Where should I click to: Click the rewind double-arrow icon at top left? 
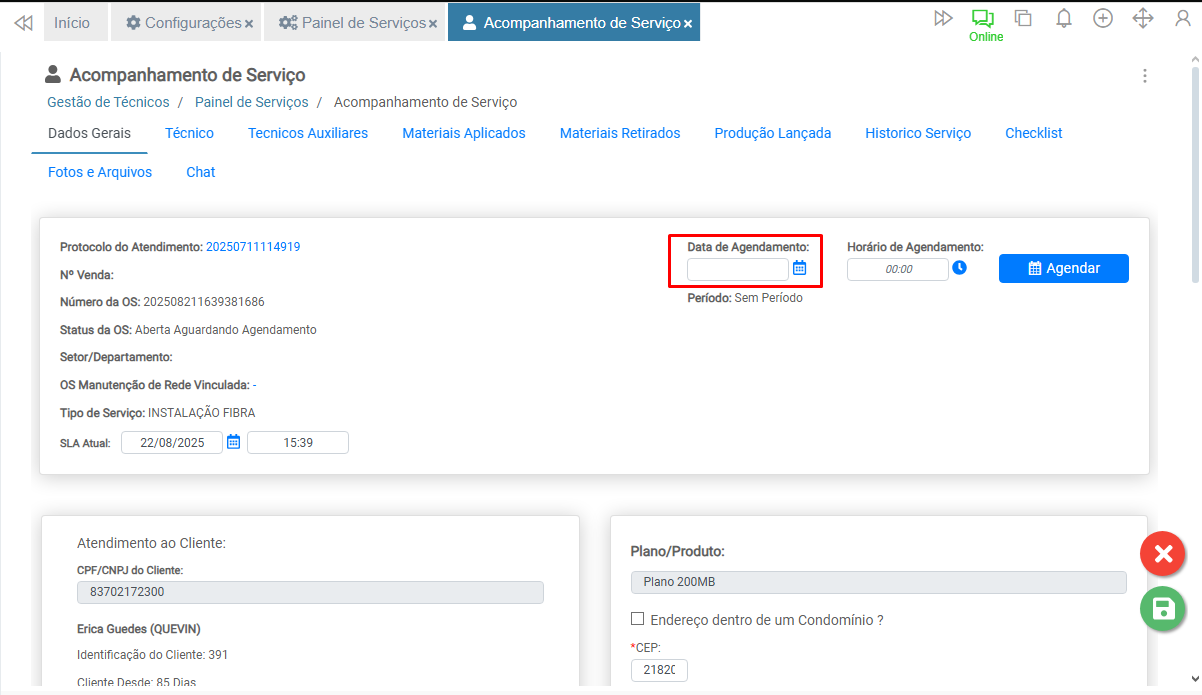[22, 22]
